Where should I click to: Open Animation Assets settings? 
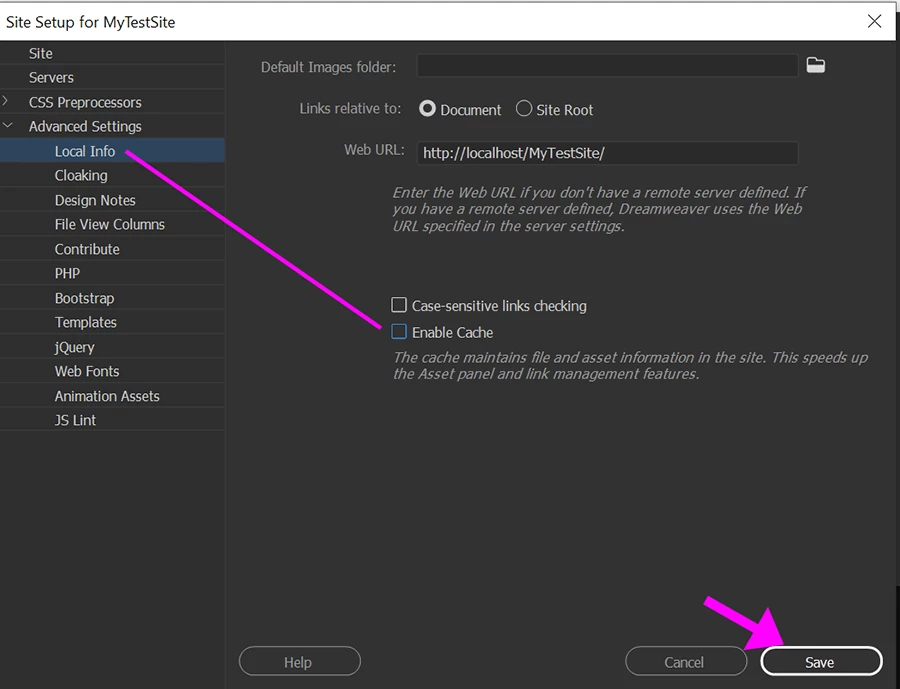[x=112, y=396]
